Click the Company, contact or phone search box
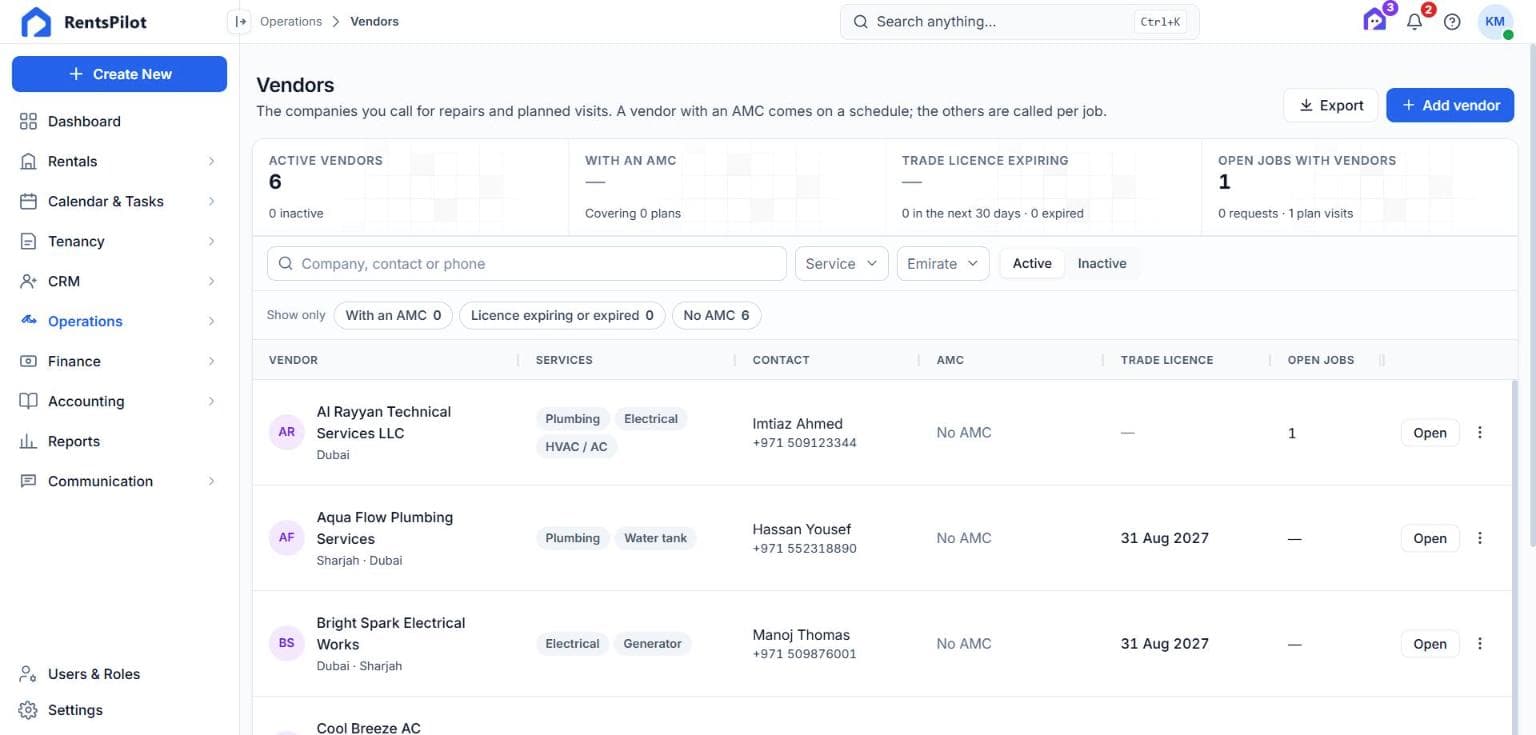 527,263
